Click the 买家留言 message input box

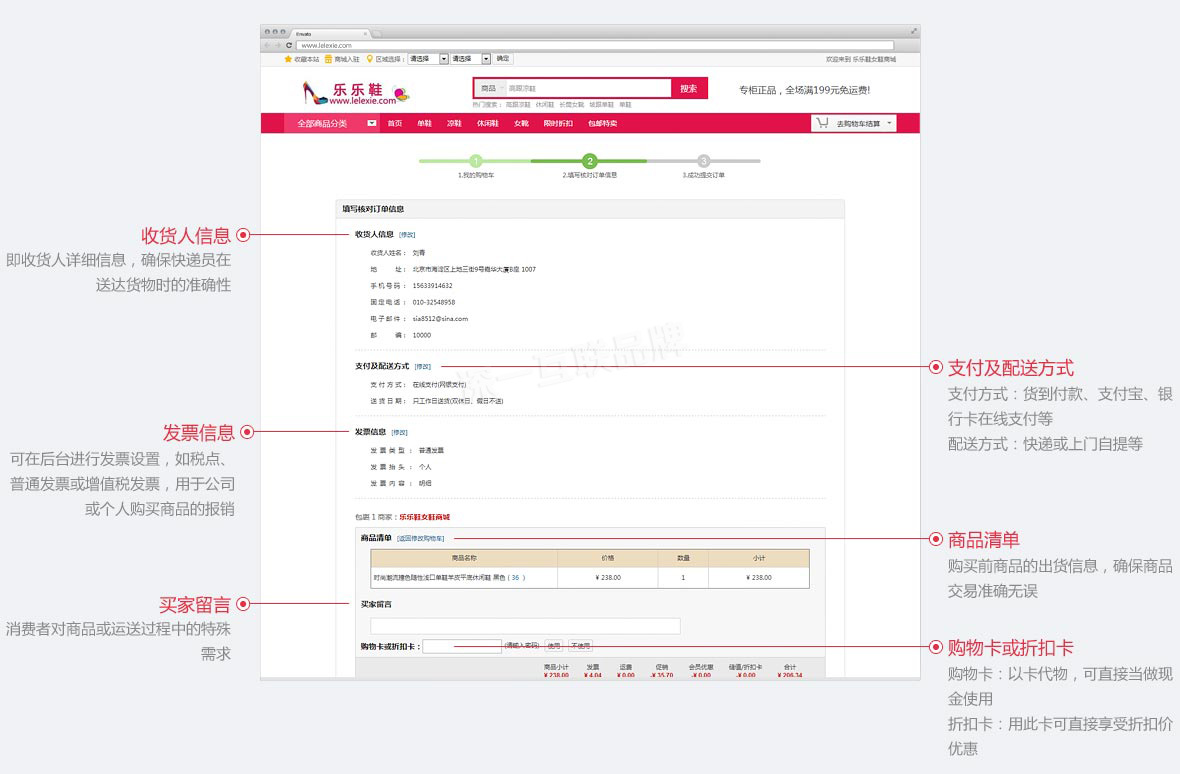pyautogui.click(x=525, y=626)
